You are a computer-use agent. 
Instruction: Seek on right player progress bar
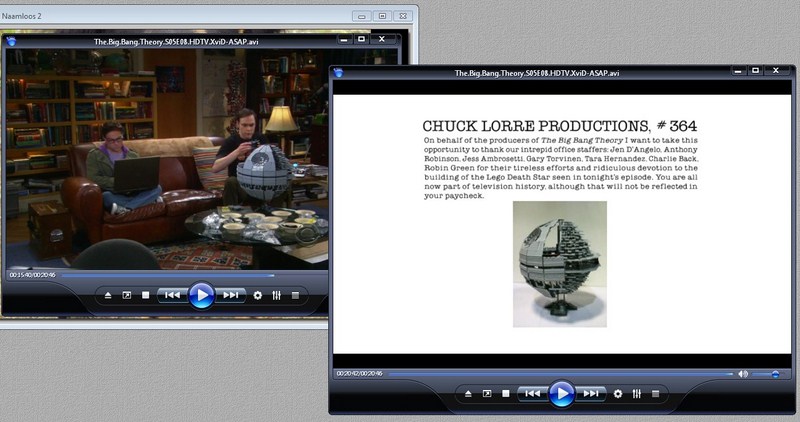tap(561, 374)
